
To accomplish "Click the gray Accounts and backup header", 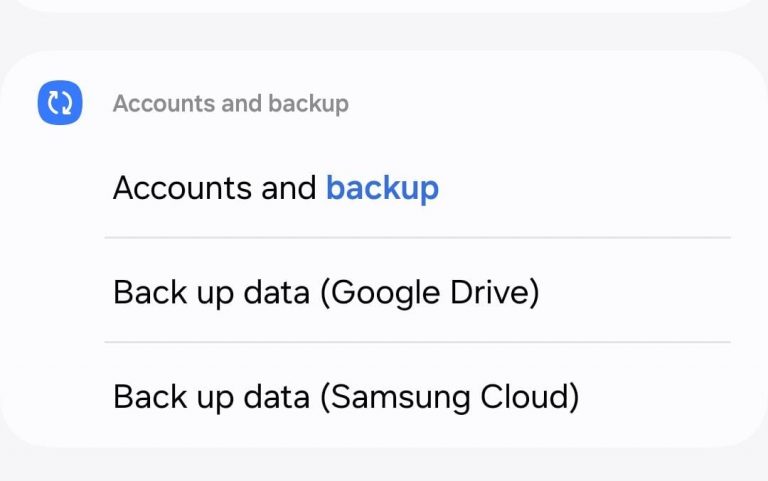I will click(x=230, y=104).
